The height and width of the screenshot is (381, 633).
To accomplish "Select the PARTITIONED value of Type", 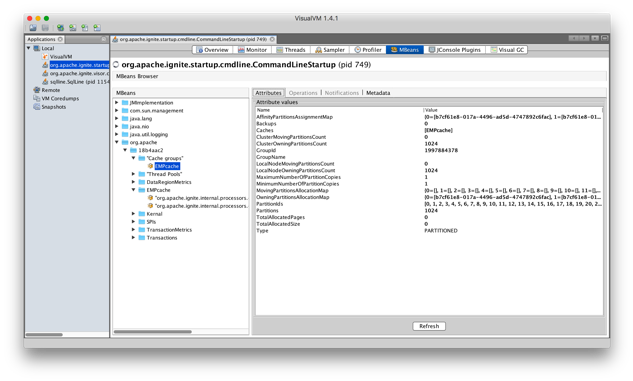I will (x=441, y=230).
